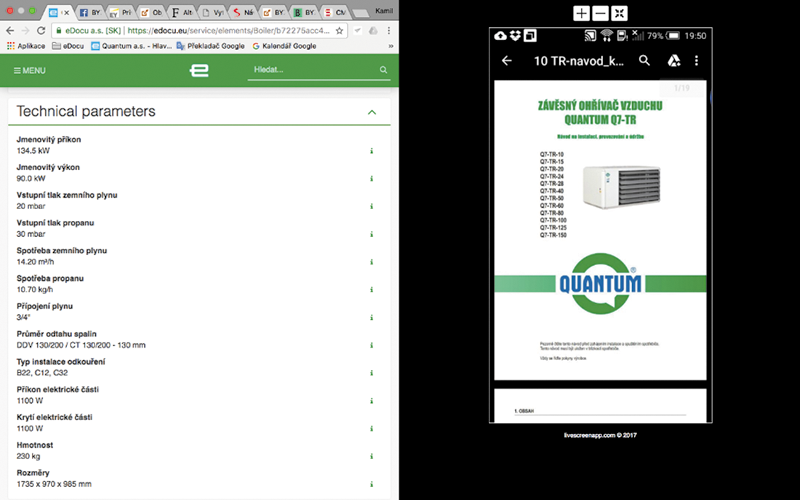Tap Add to Drive icon in PDF viewer
Viewport: 800px width, 500px height.
click(x=674, y=61)
